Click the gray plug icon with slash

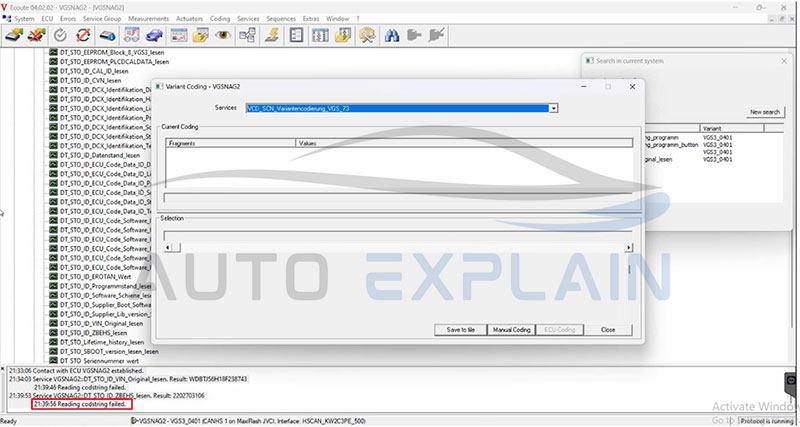coord(437,35)
